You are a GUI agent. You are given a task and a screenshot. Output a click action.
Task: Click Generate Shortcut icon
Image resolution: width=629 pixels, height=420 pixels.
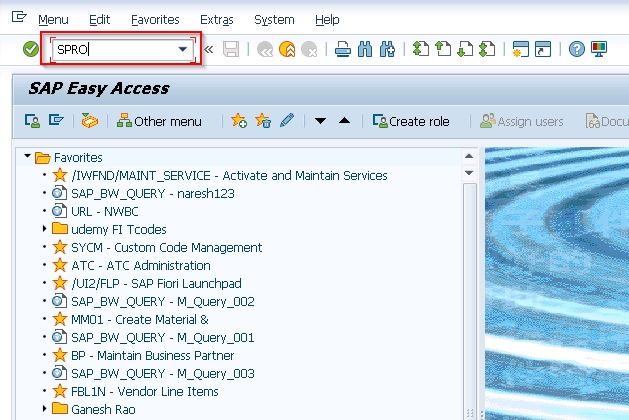(x=543, y=49)
